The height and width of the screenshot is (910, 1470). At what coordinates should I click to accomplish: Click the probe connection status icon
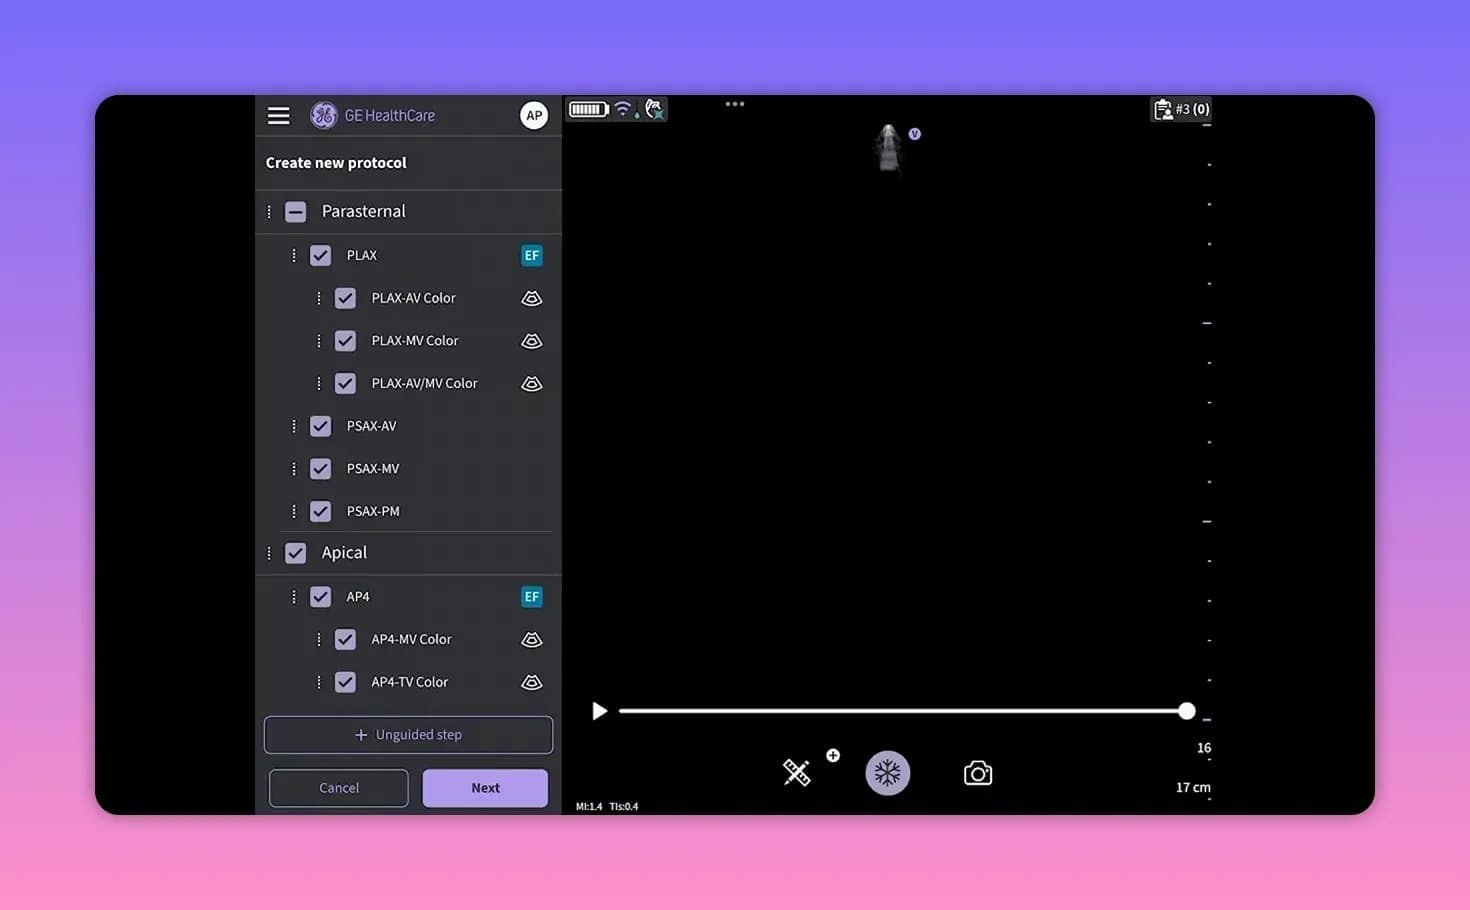[654, 109]
